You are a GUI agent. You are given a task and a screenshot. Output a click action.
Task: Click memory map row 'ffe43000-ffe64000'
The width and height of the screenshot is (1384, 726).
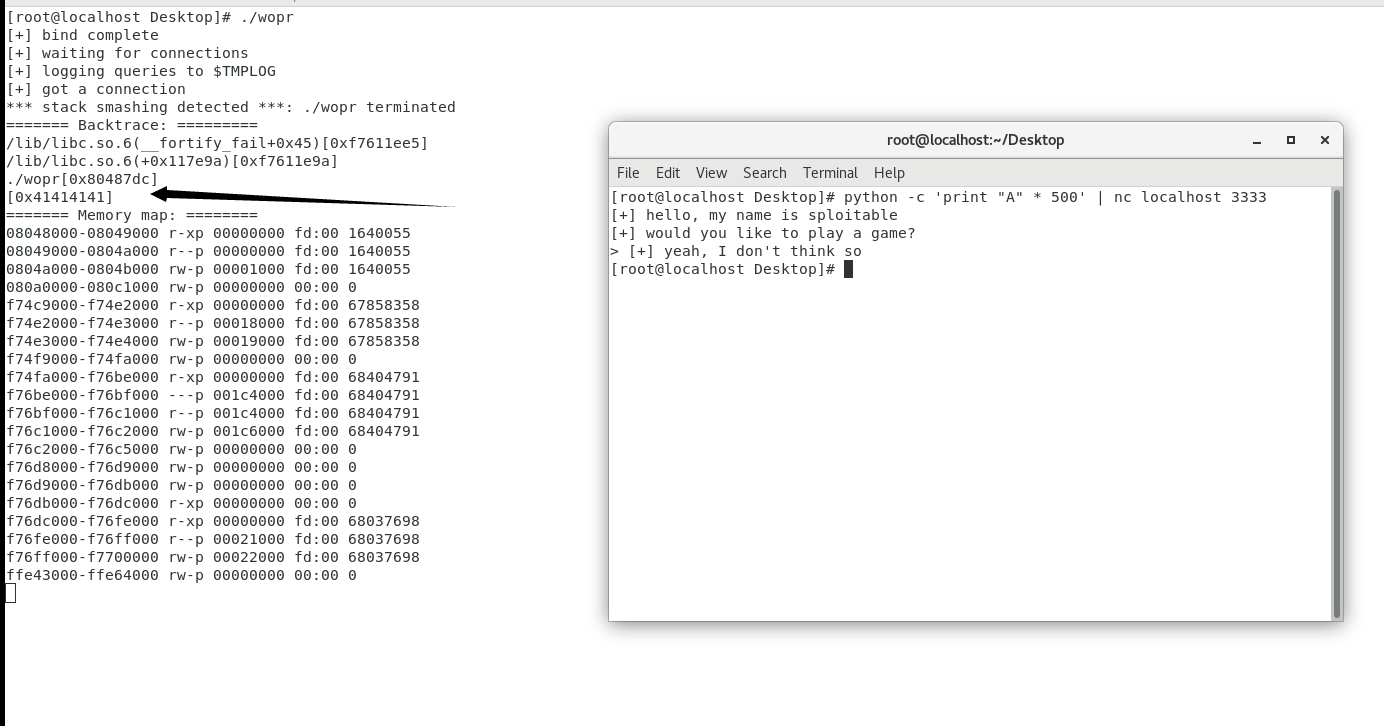point(181,575)
